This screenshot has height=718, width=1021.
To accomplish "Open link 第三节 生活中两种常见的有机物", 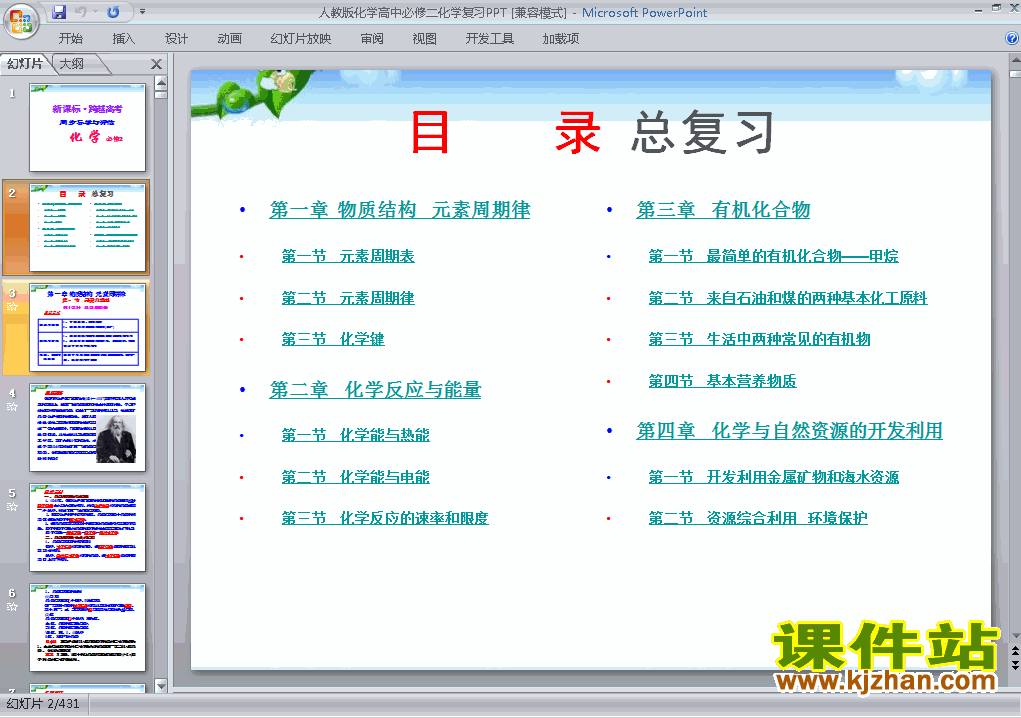I will pyautogui.click(x=759, y=339).
